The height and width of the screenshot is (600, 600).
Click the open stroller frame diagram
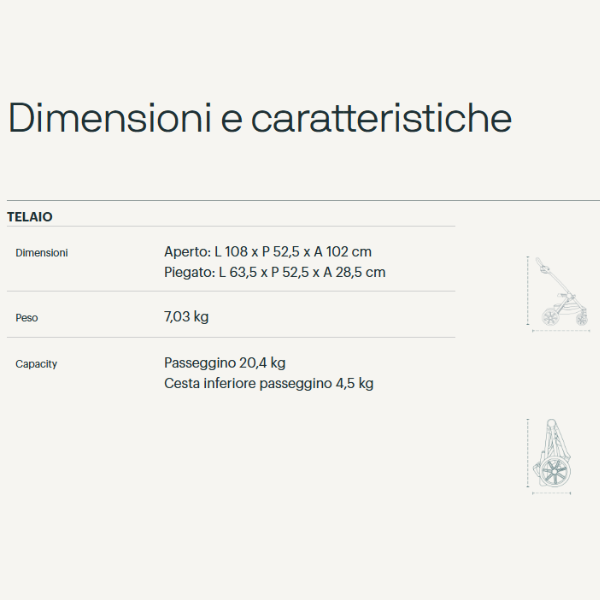coord(561,292)
